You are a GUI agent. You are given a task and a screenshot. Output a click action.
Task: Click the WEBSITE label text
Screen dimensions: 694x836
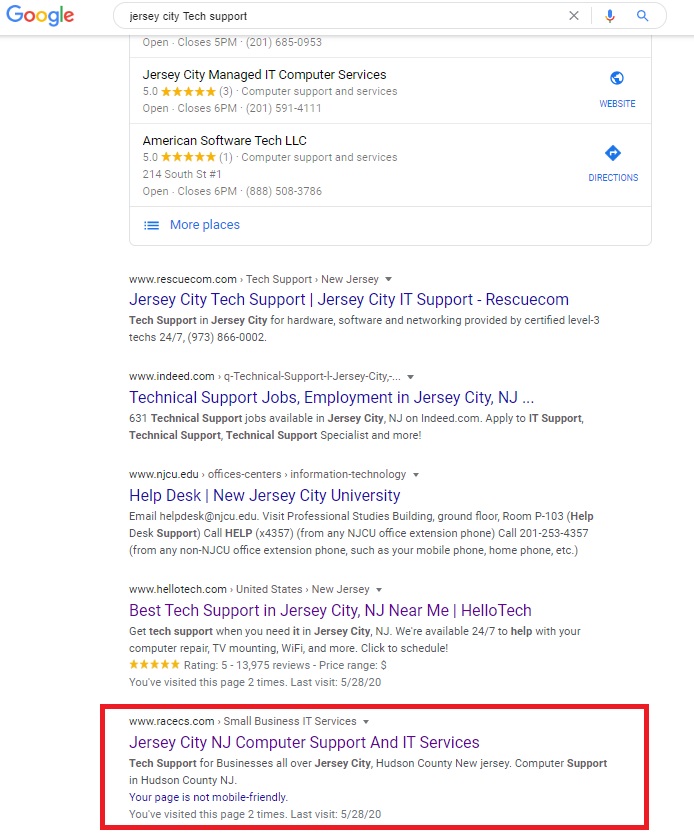pyautogui.click(x=617, y=103)
